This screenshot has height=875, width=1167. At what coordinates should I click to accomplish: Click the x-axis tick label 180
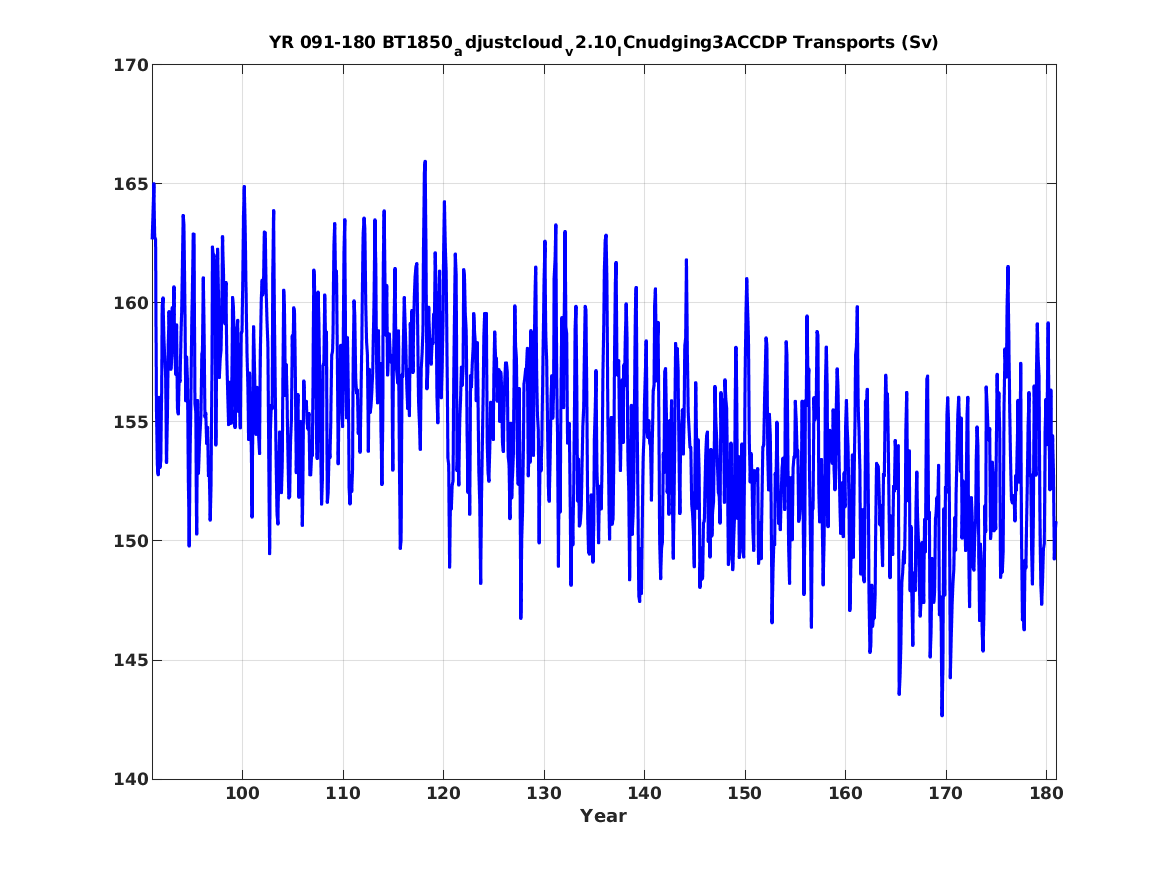[1046, 794]
